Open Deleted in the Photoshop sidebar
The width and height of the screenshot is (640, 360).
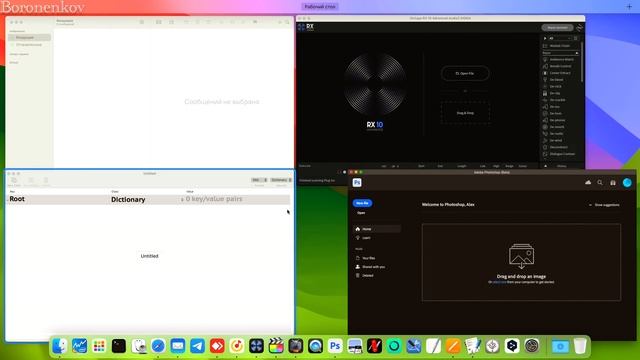pos(364,275)
